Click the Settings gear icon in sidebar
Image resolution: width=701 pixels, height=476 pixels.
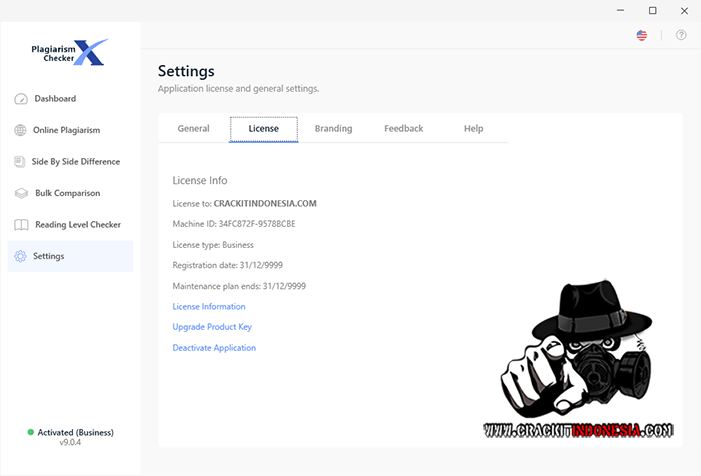pos(21,257)
